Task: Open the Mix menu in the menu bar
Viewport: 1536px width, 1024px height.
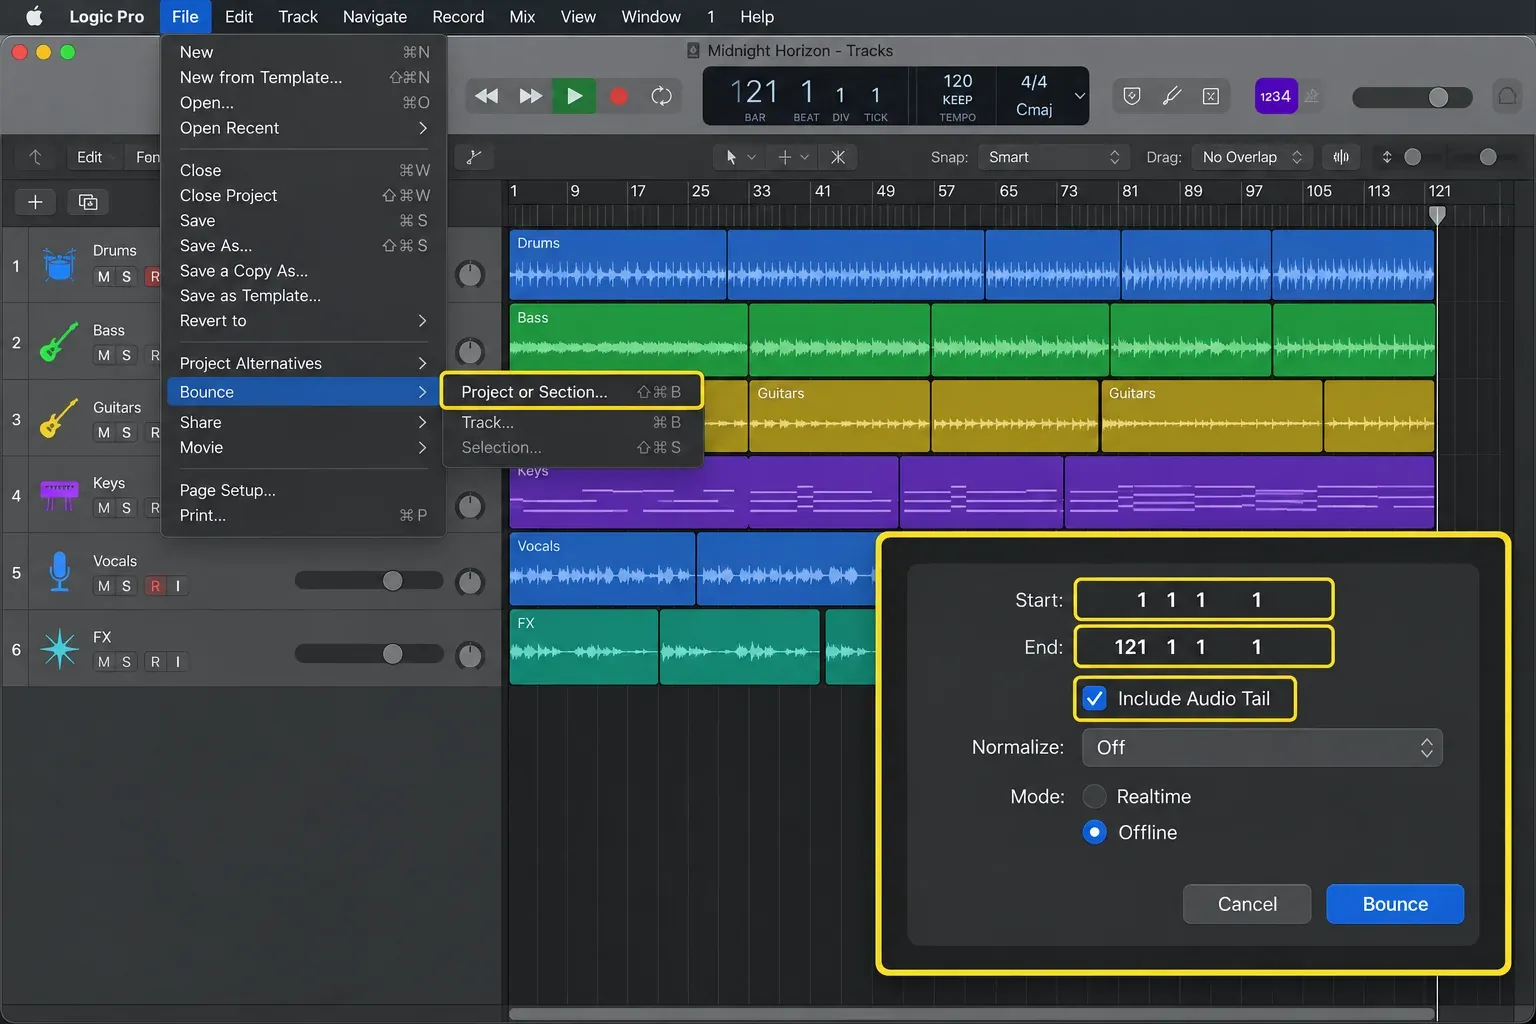Action: click(x=522, y=16)
